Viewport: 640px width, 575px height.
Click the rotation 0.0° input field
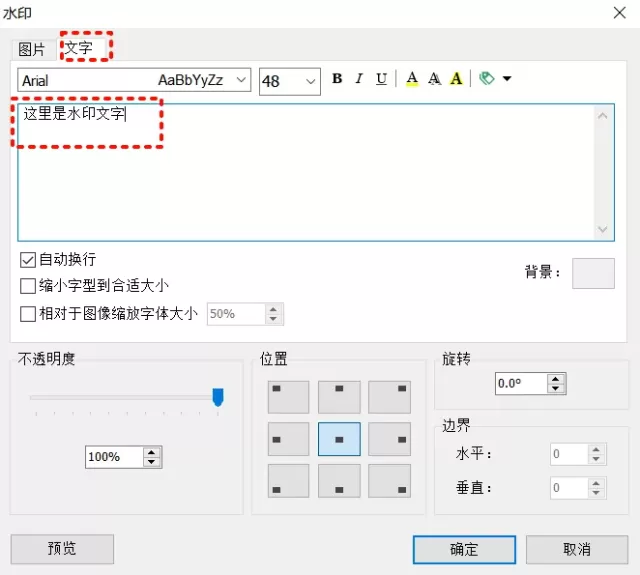pos(521,384)
